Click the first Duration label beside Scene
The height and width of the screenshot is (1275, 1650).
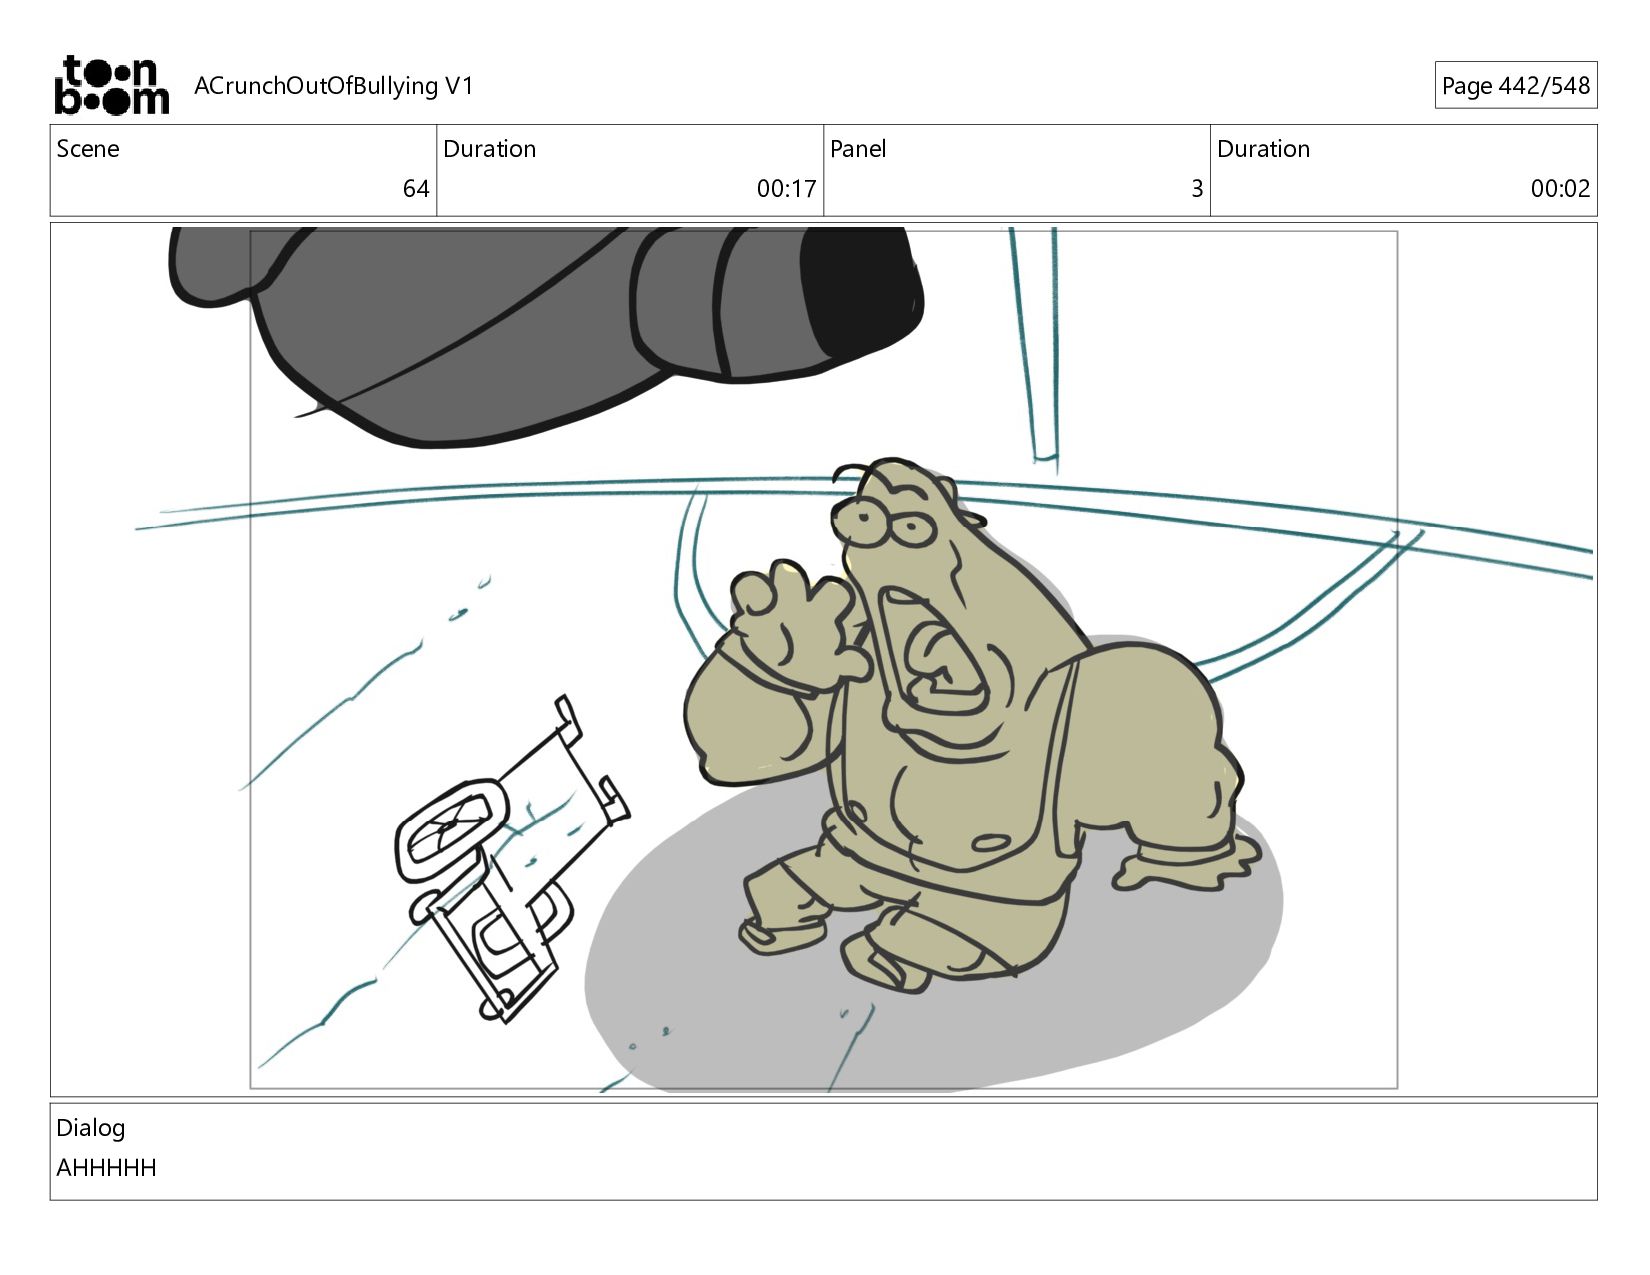click(490, 149)
